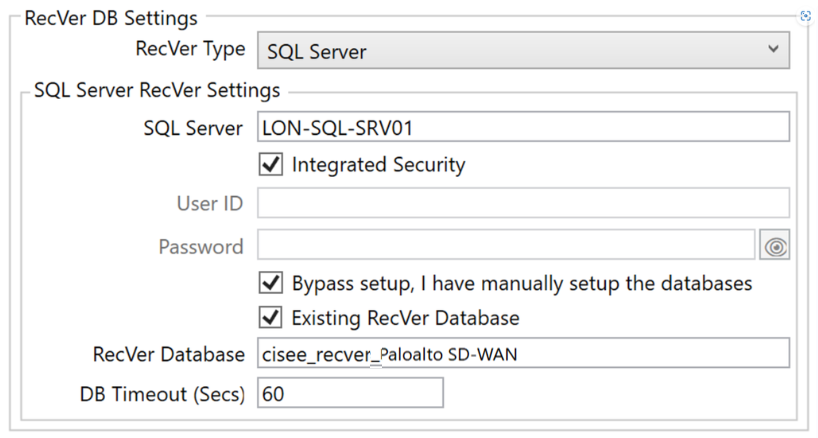Viewport: 818px width, 438px height.
Task: Click the SQL Server input field
Action: point(523,127)
